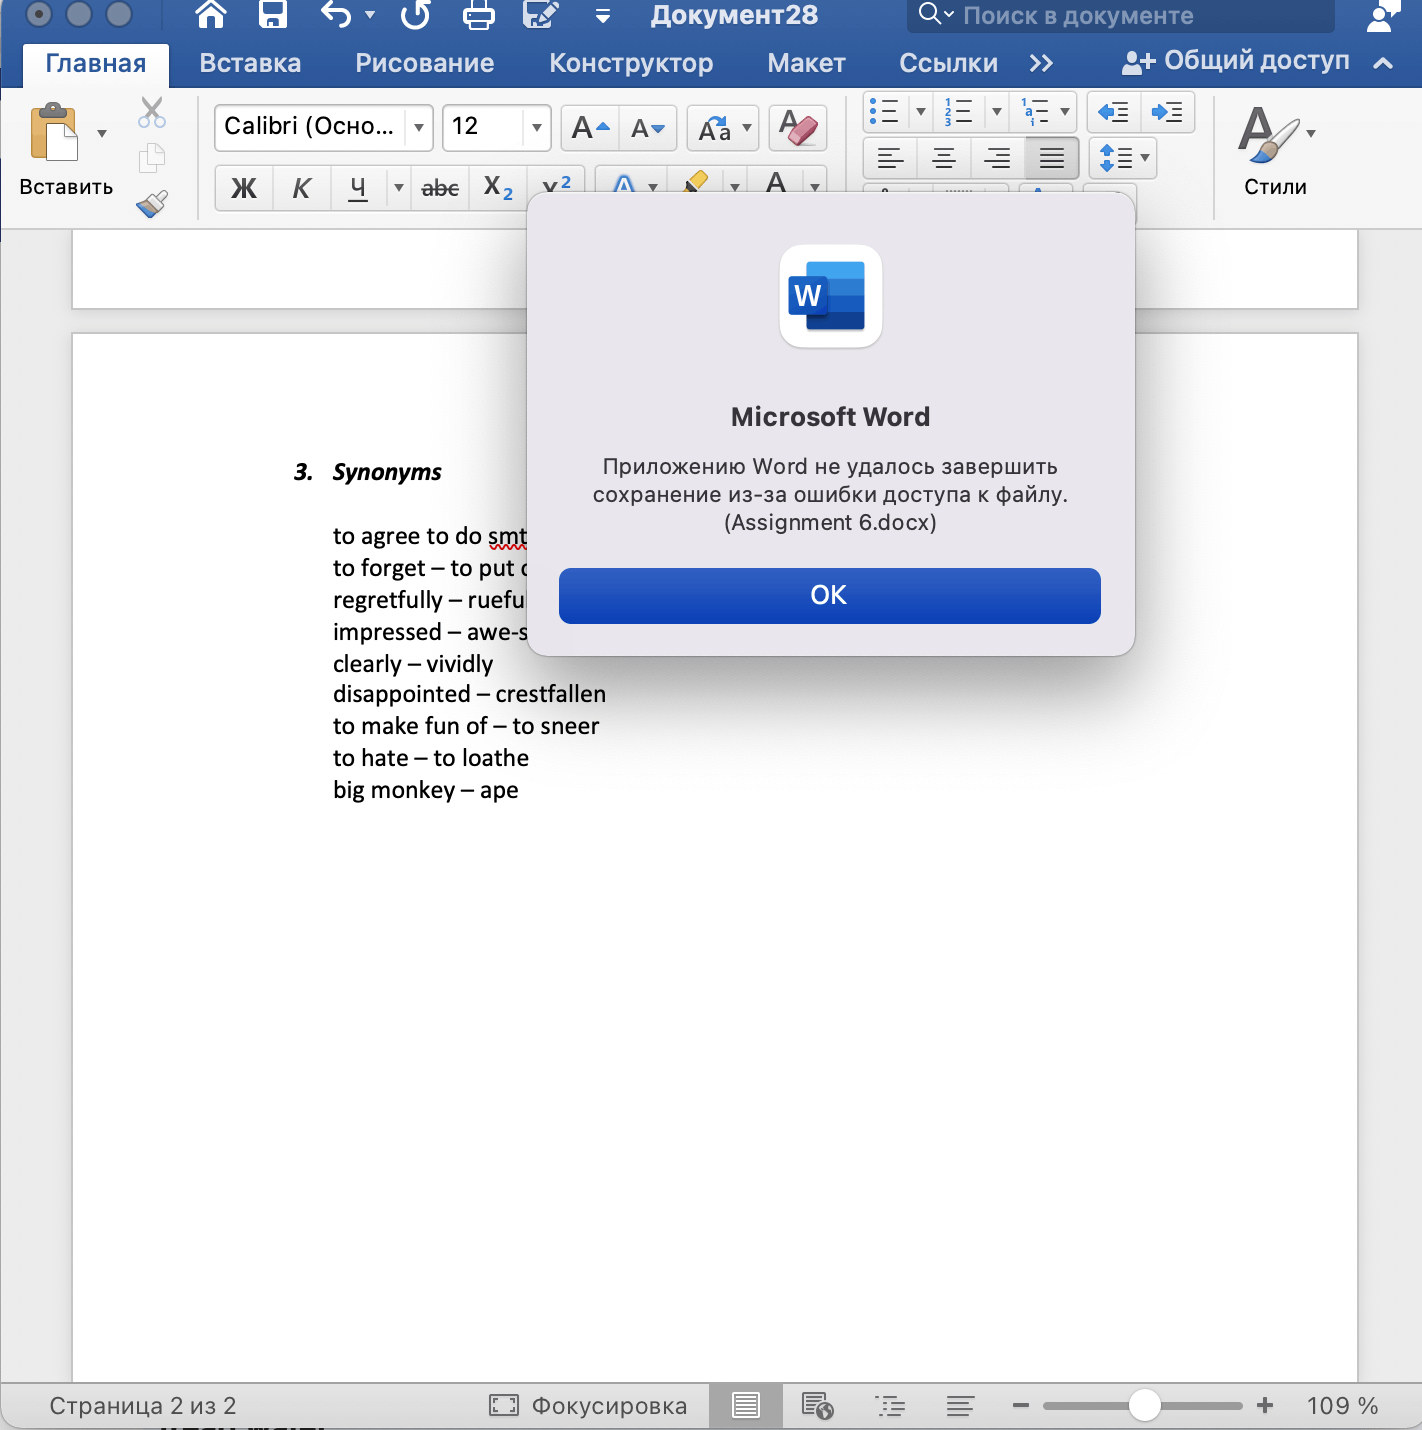
Task: Open the Вставить paste options dropdown arrow
Action: [x=101, y=133]
